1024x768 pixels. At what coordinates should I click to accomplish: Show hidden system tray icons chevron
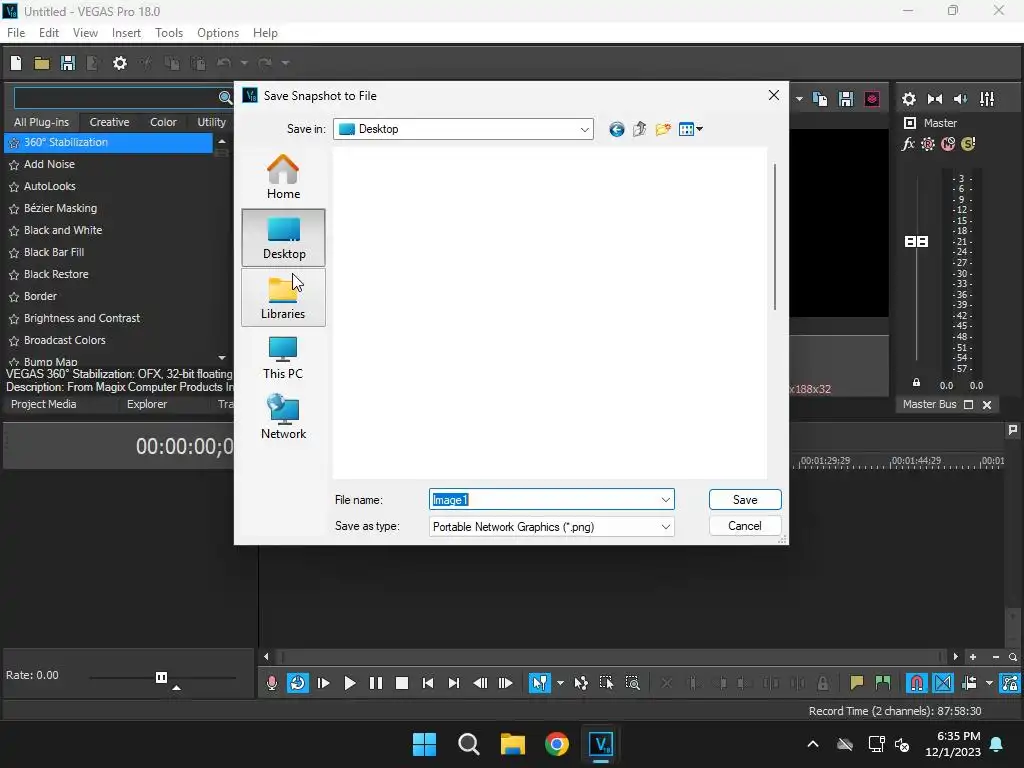coord(813,744)
